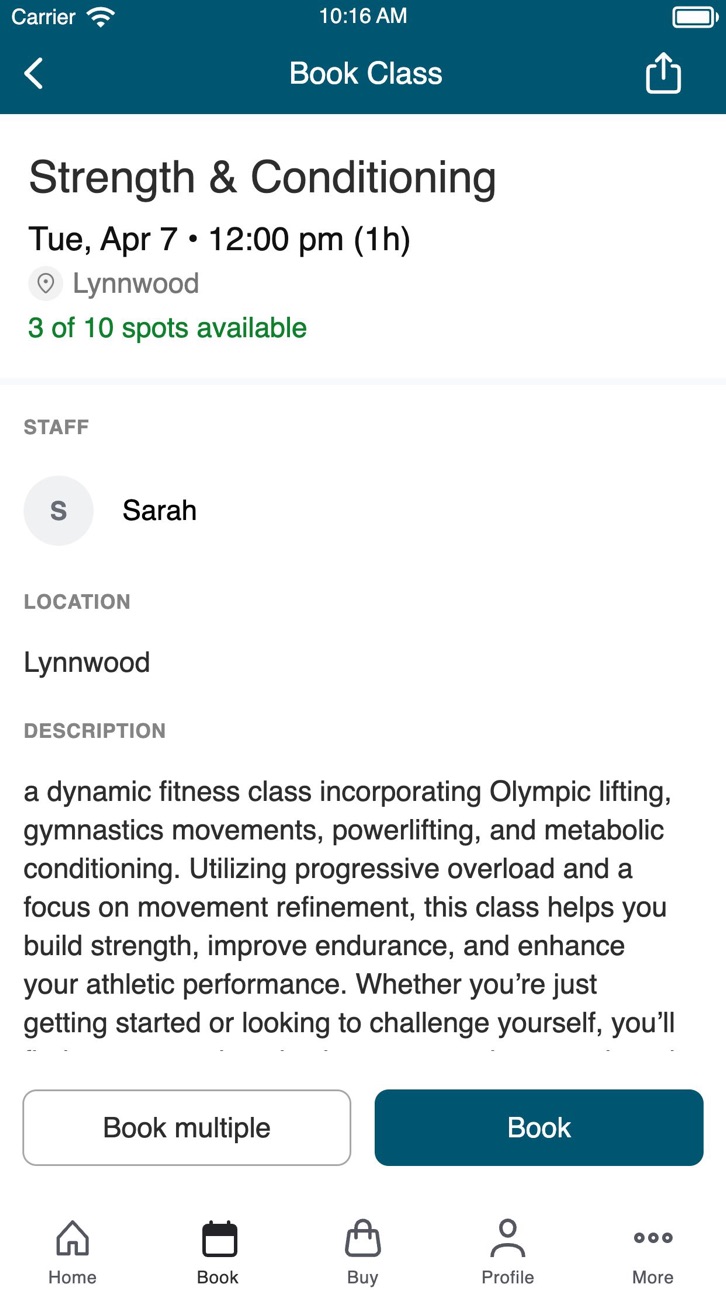Viewport: 726px width, 1290px height.
Task: Click the Book multiple button
Action: coord(187,1128)
